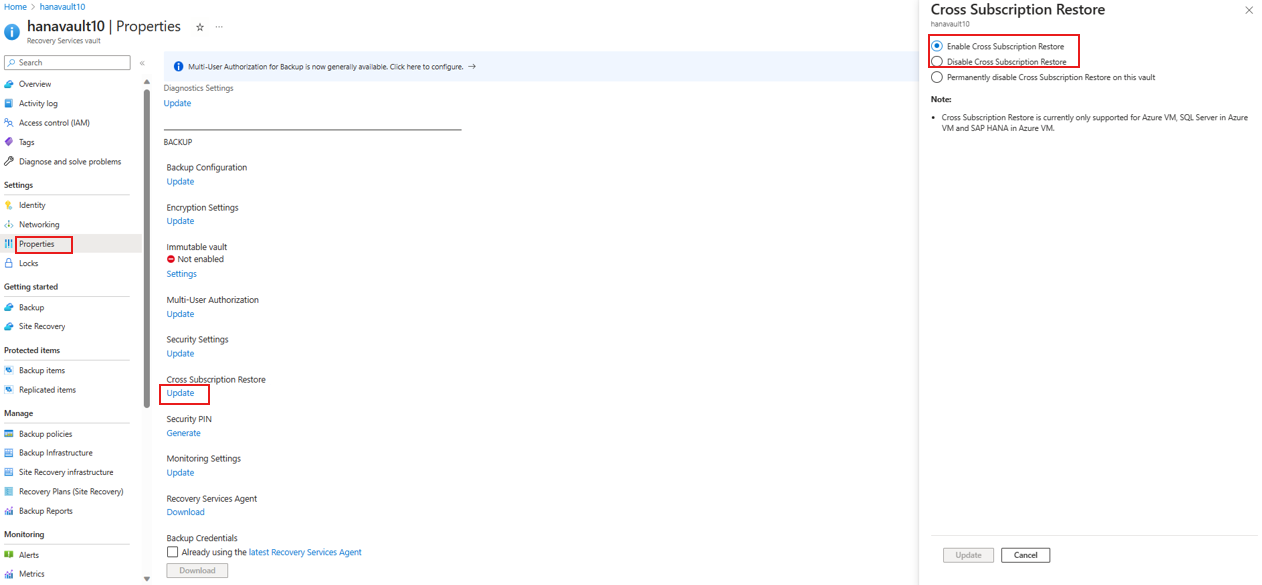Click the Networking icon

9,225
